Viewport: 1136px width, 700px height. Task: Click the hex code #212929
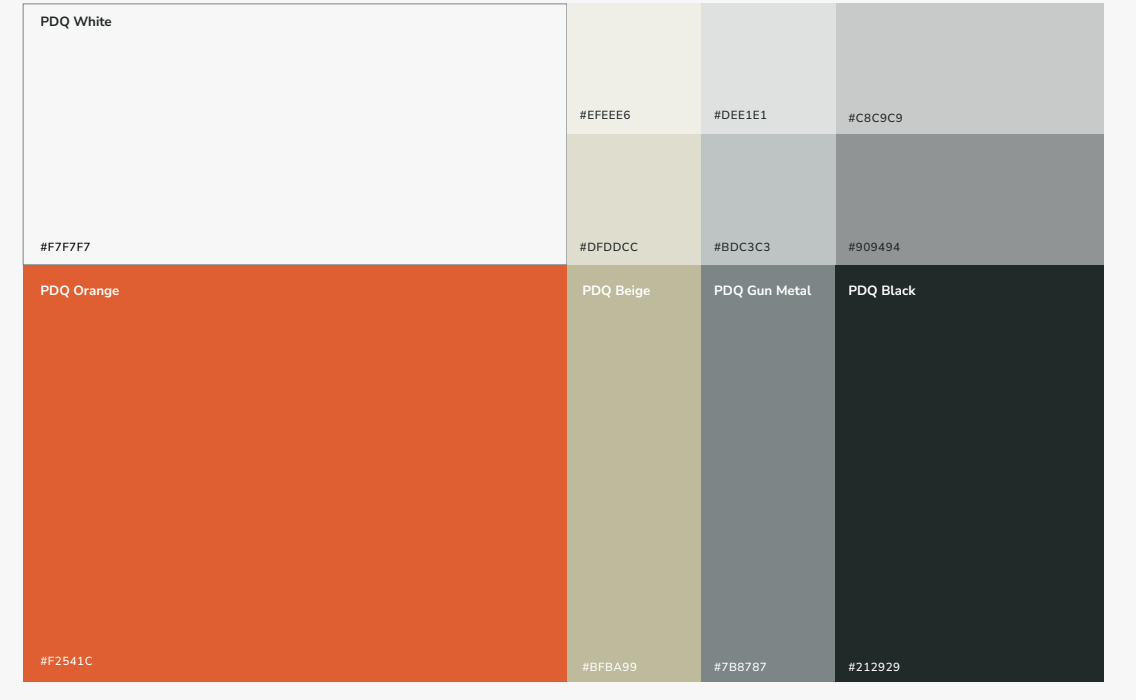pos(874,667)
